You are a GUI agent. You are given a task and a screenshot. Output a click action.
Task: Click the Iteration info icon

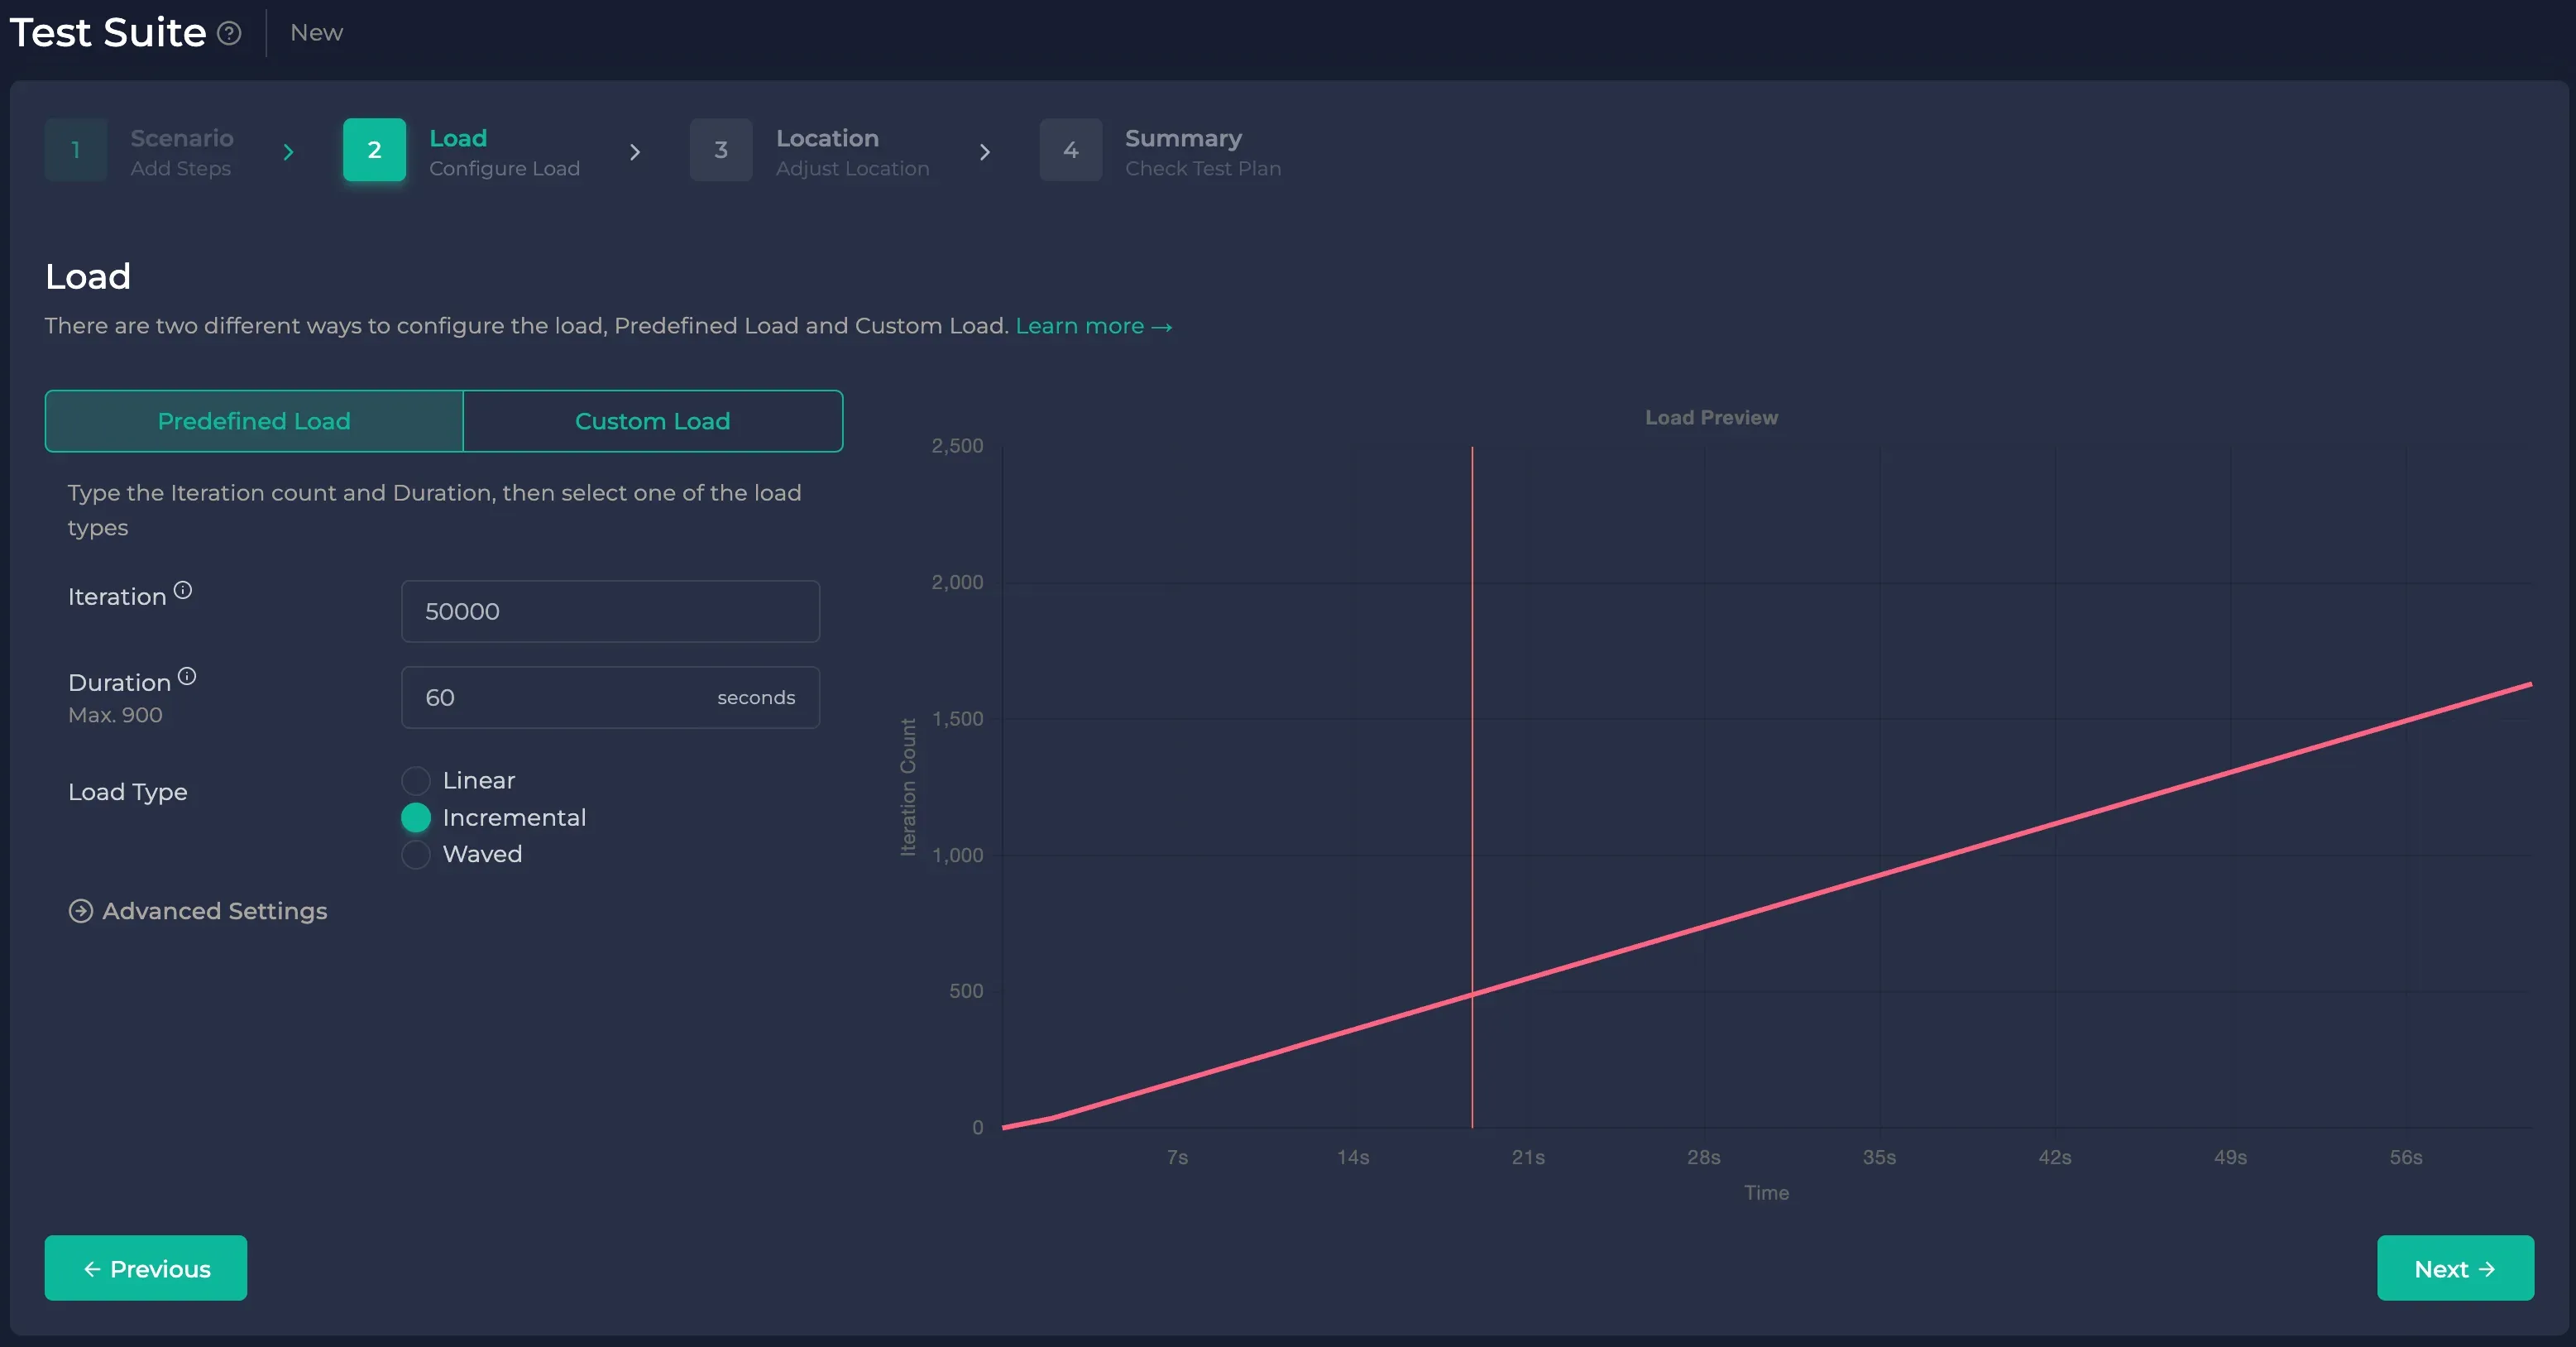[183, 590]
